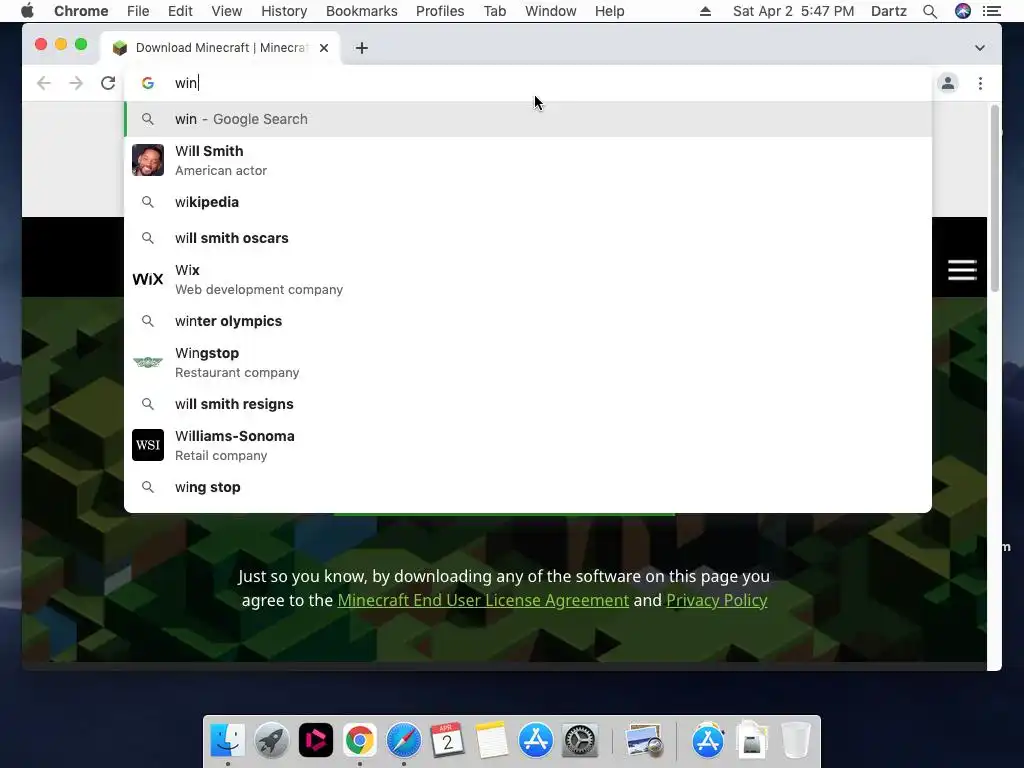Open Safari from the Dock

pyautogui.click(x=404, y=741)
